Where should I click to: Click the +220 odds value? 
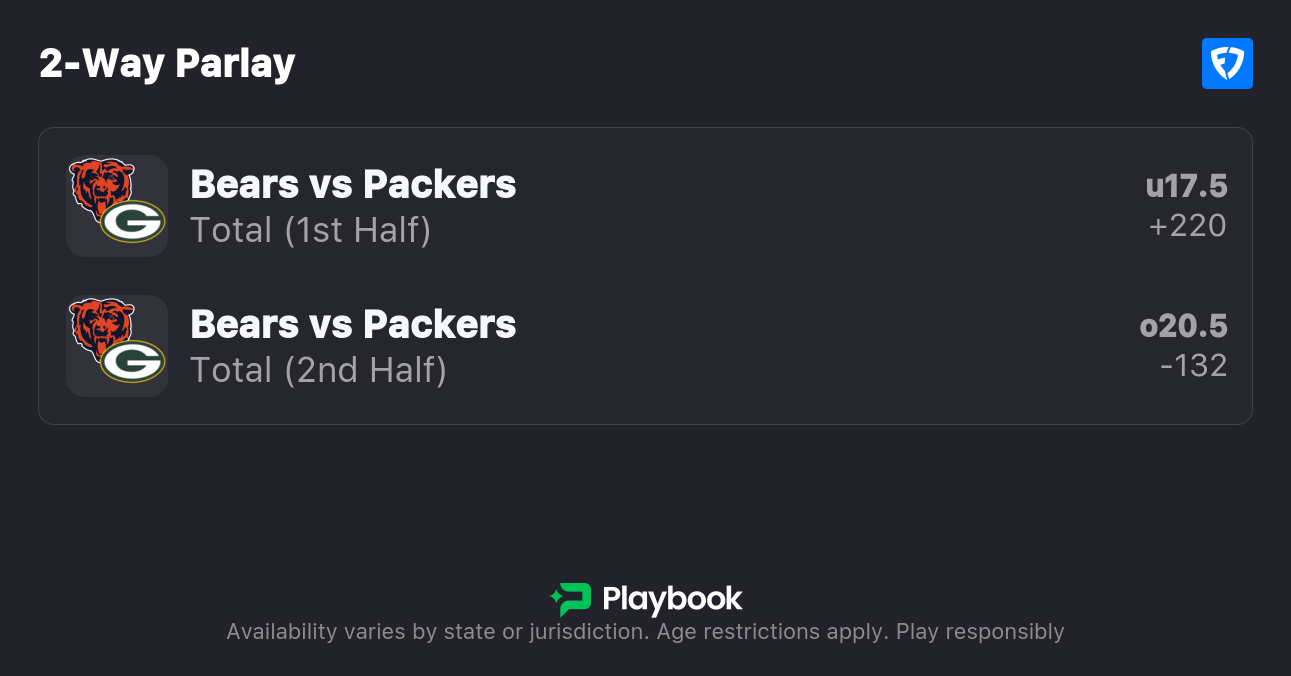[x=1187, y=226]
